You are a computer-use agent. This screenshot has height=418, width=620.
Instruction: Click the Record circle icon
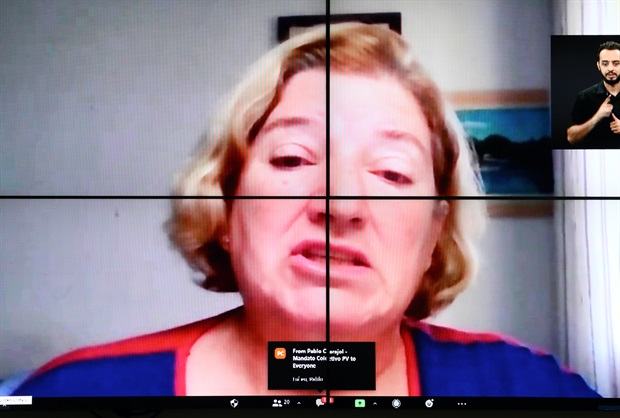(x=396, y=403)
